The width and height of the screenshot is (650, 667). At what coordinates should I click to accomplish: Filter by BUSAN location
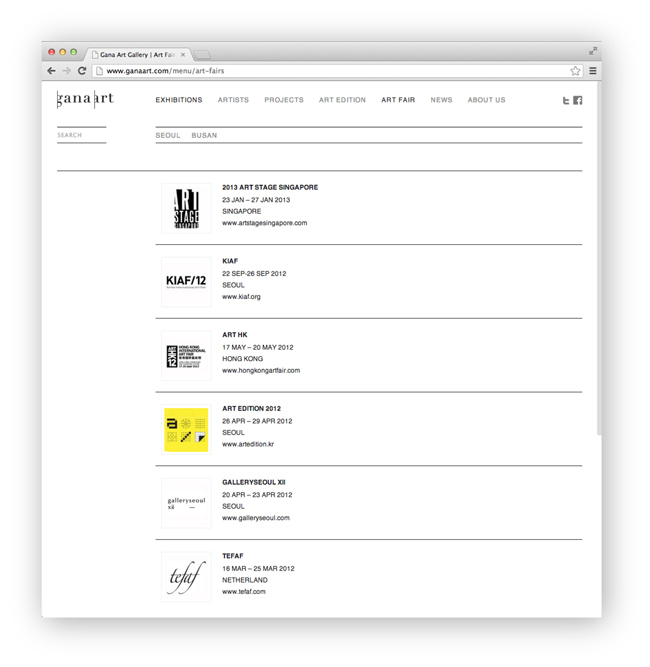pos(204,135)
